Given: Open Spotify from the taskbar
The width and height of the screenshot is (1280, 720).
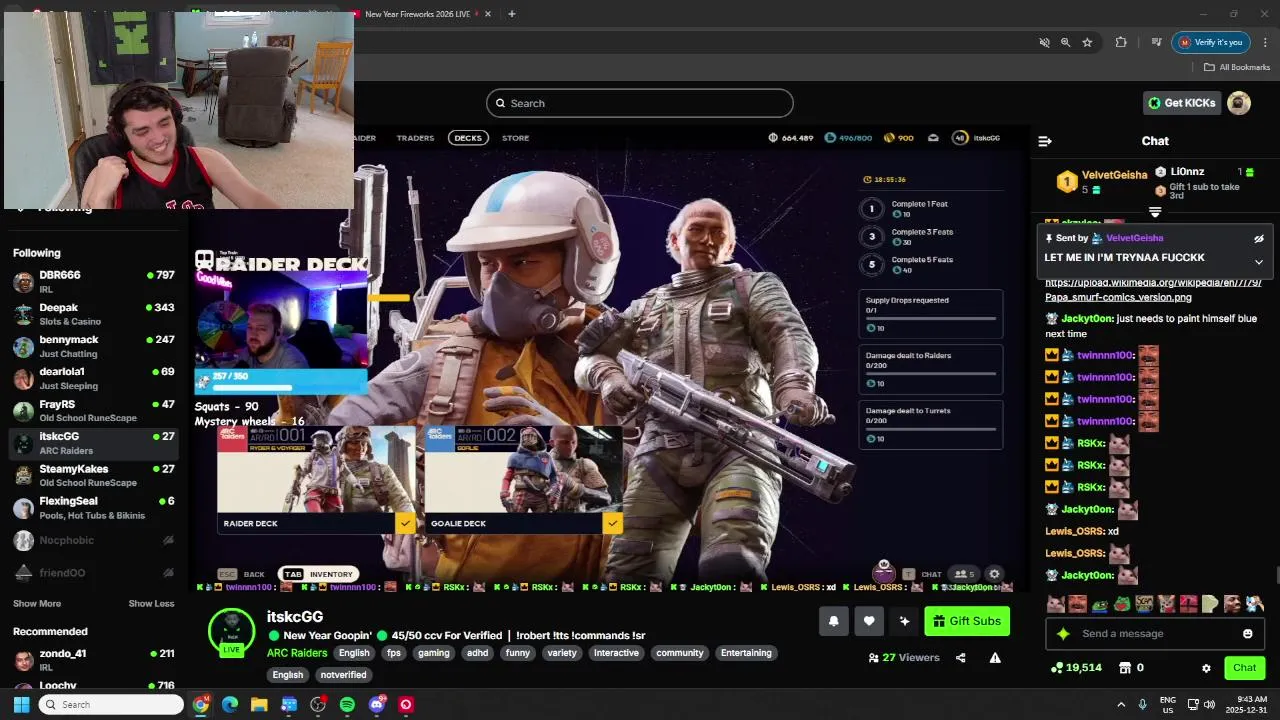Looking at the screenshot, I should pos(347,704).
